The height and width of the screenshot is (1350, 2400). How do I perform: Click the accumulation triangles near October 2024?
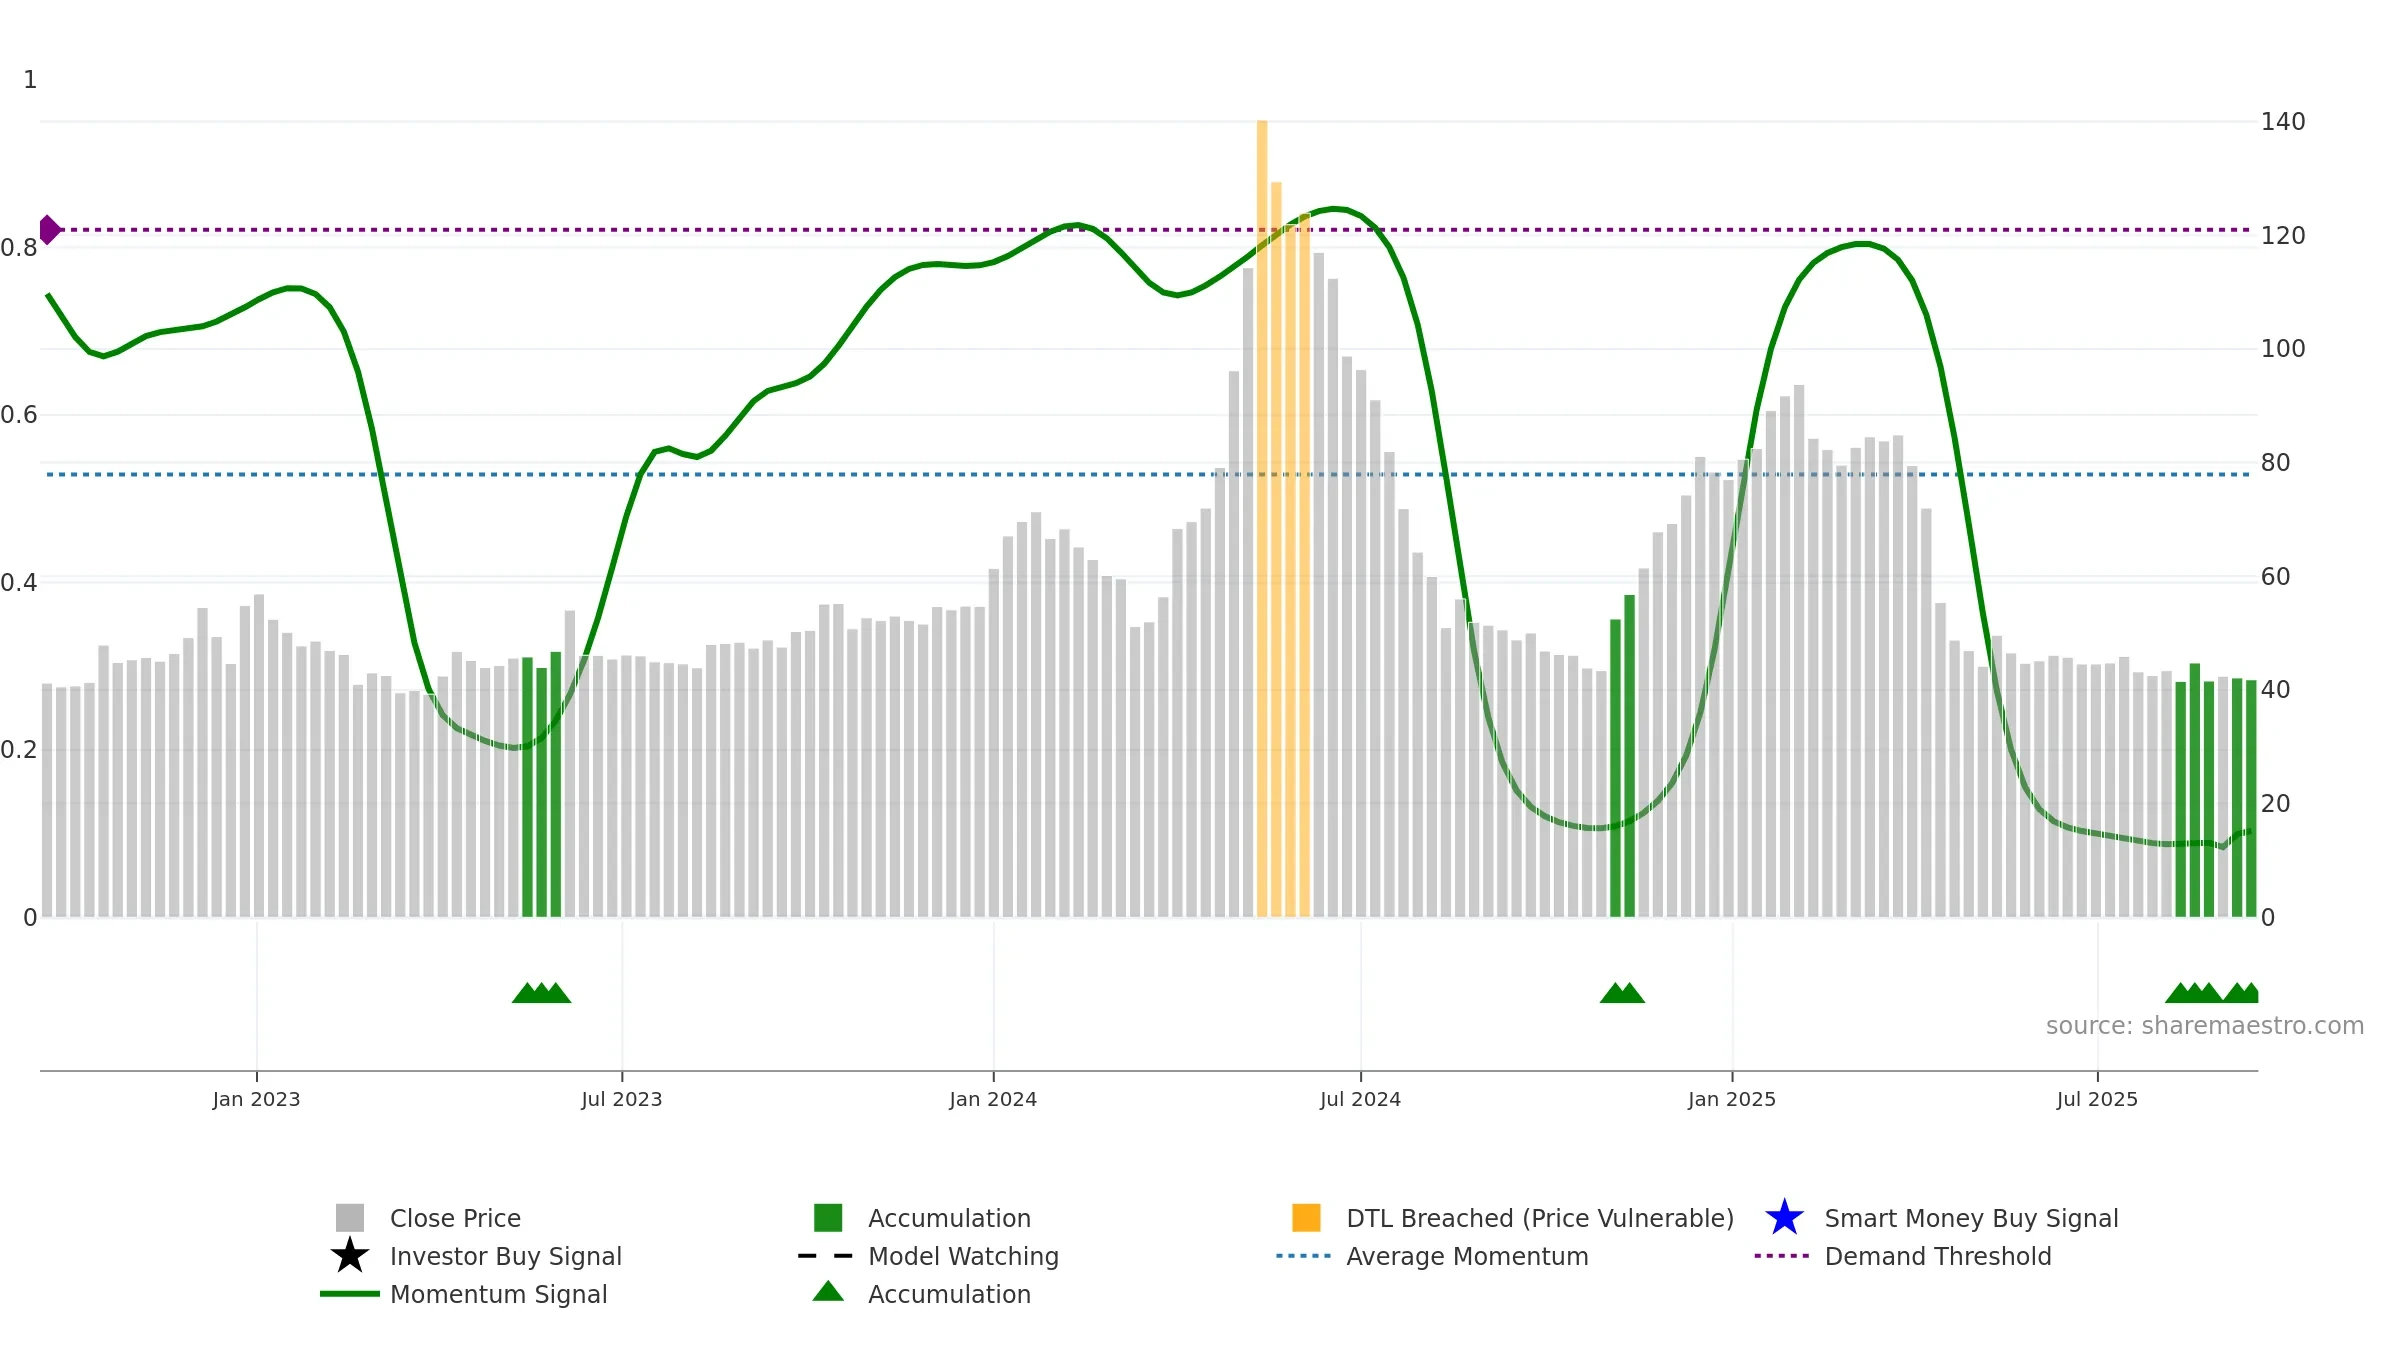pyautogui.click(x=1622, y=992)
